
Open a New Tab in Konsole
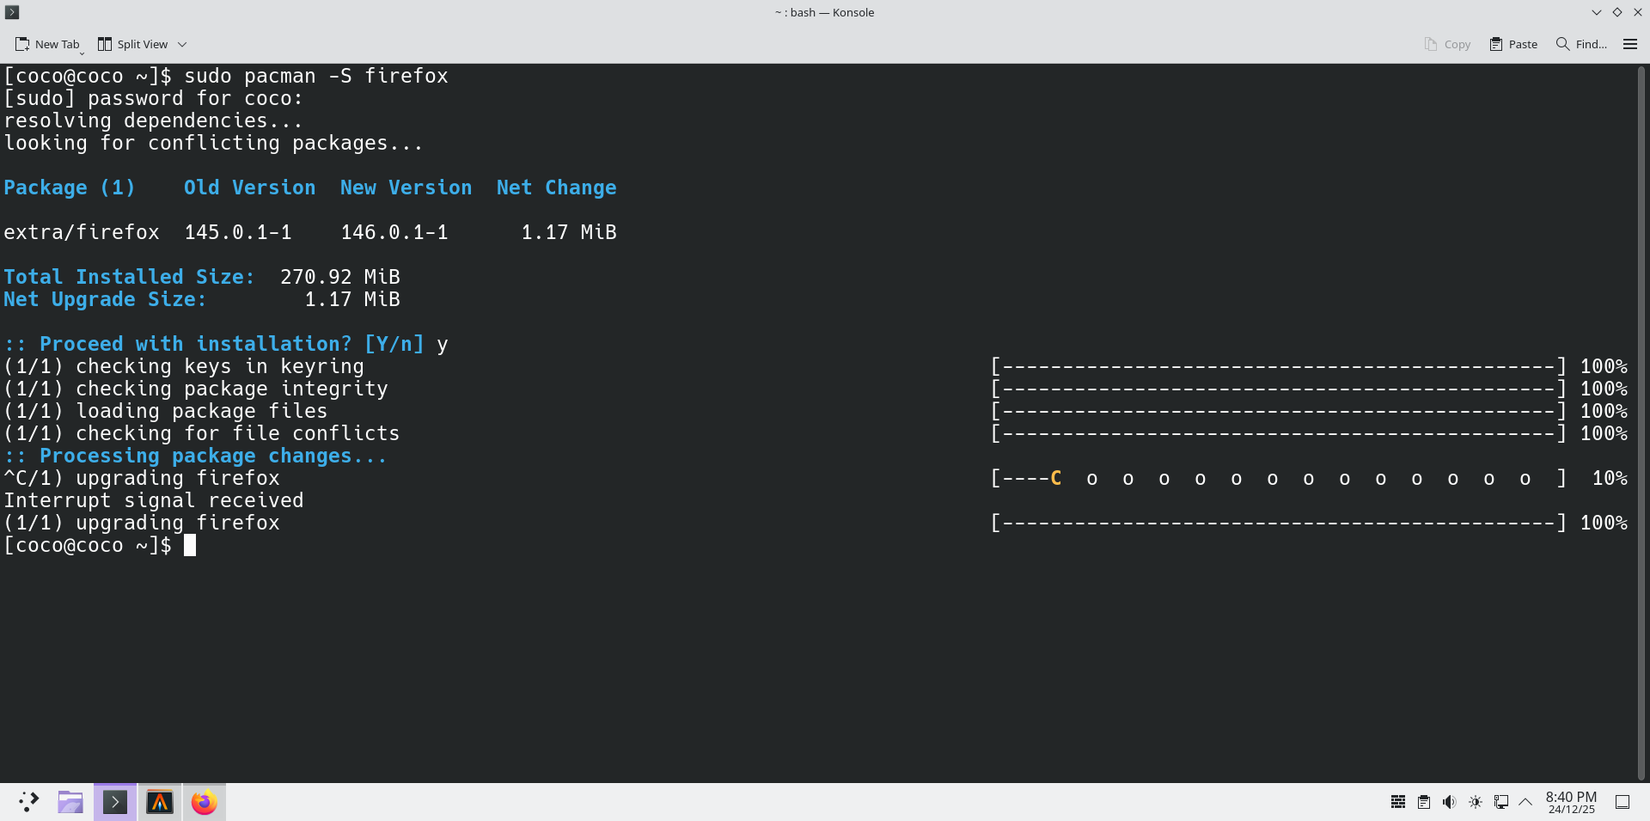46,44
